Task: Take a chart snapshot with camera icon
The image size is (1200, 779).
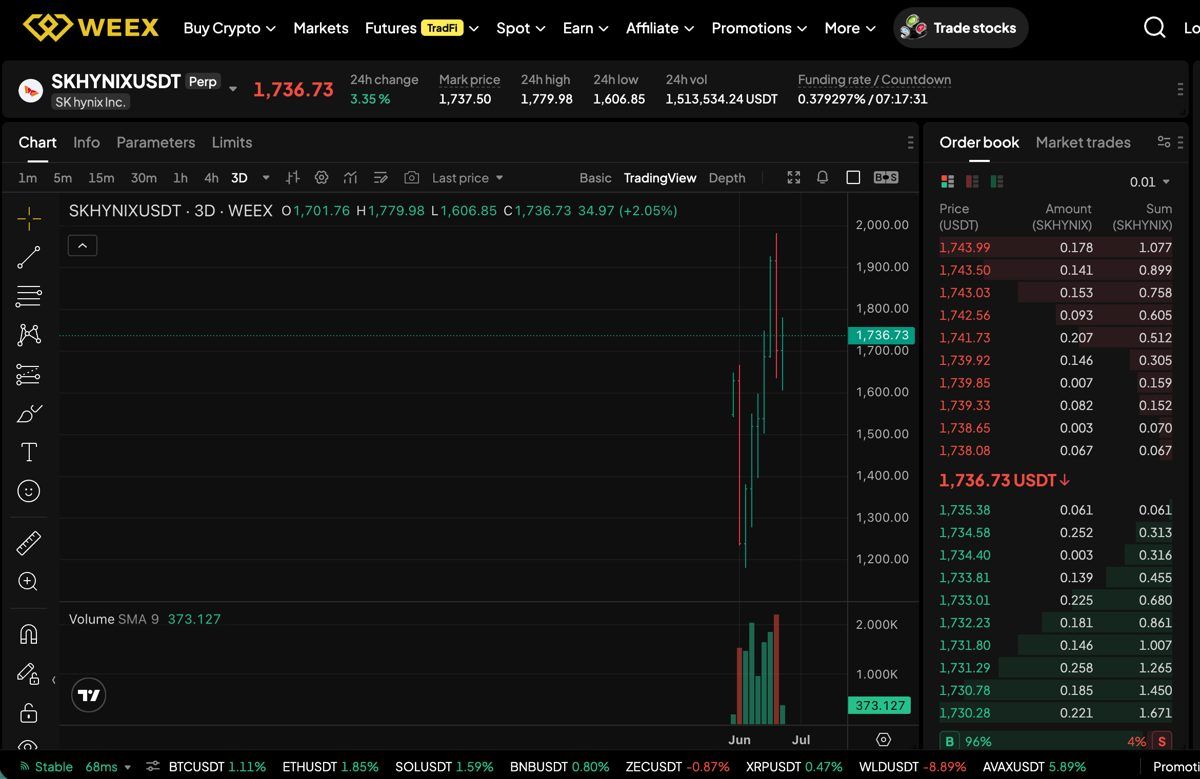Action: pos(411,178)
